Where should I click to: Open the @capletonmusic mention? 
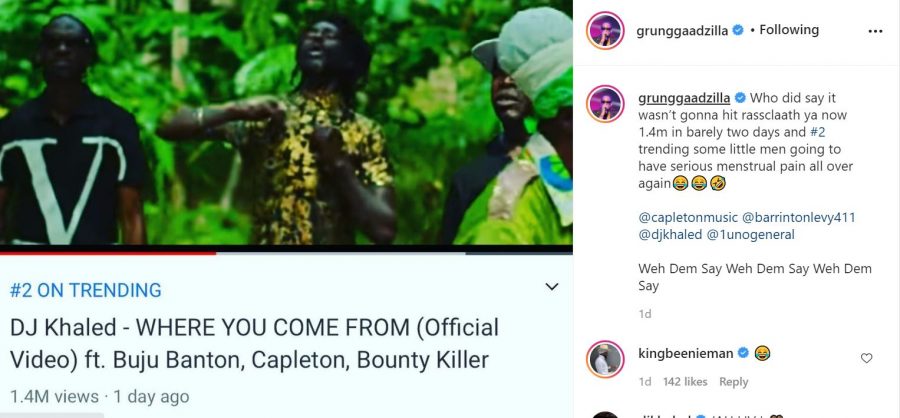point(687,218)
